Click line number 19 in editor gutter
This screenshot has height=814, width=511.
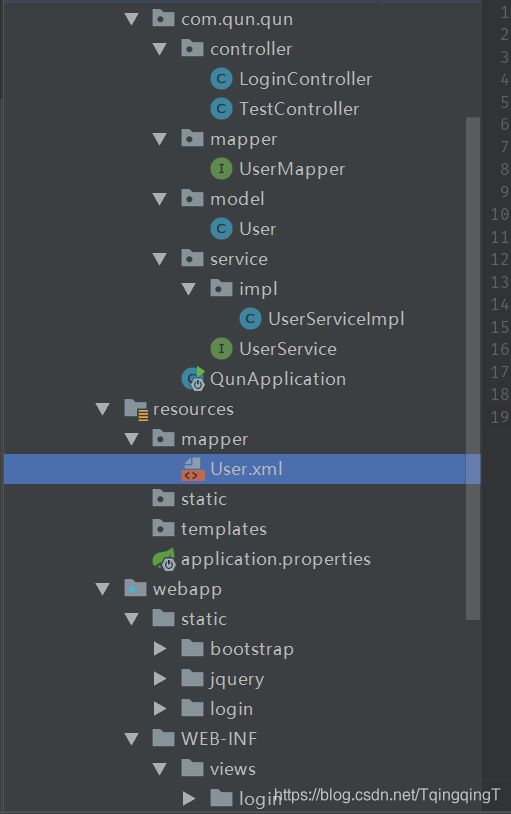[x=500, y=417]
